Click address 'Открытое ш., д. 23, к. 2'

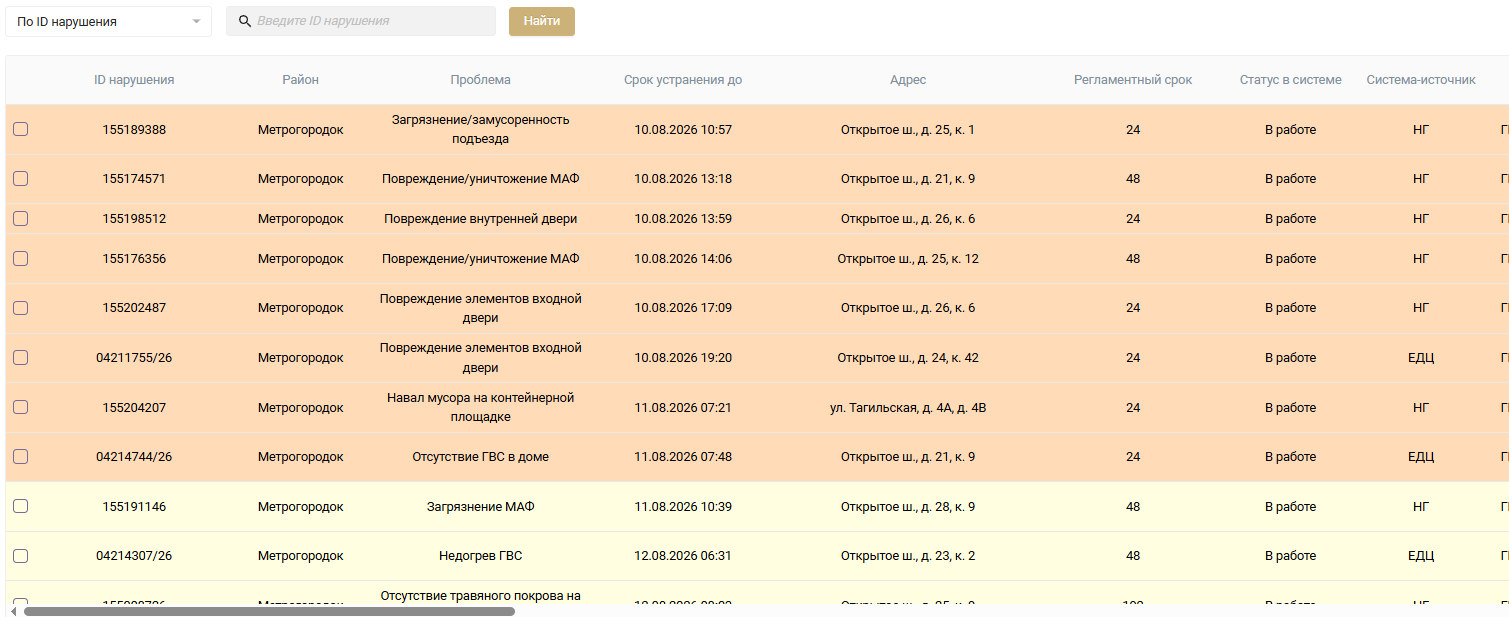pos(908,556)
